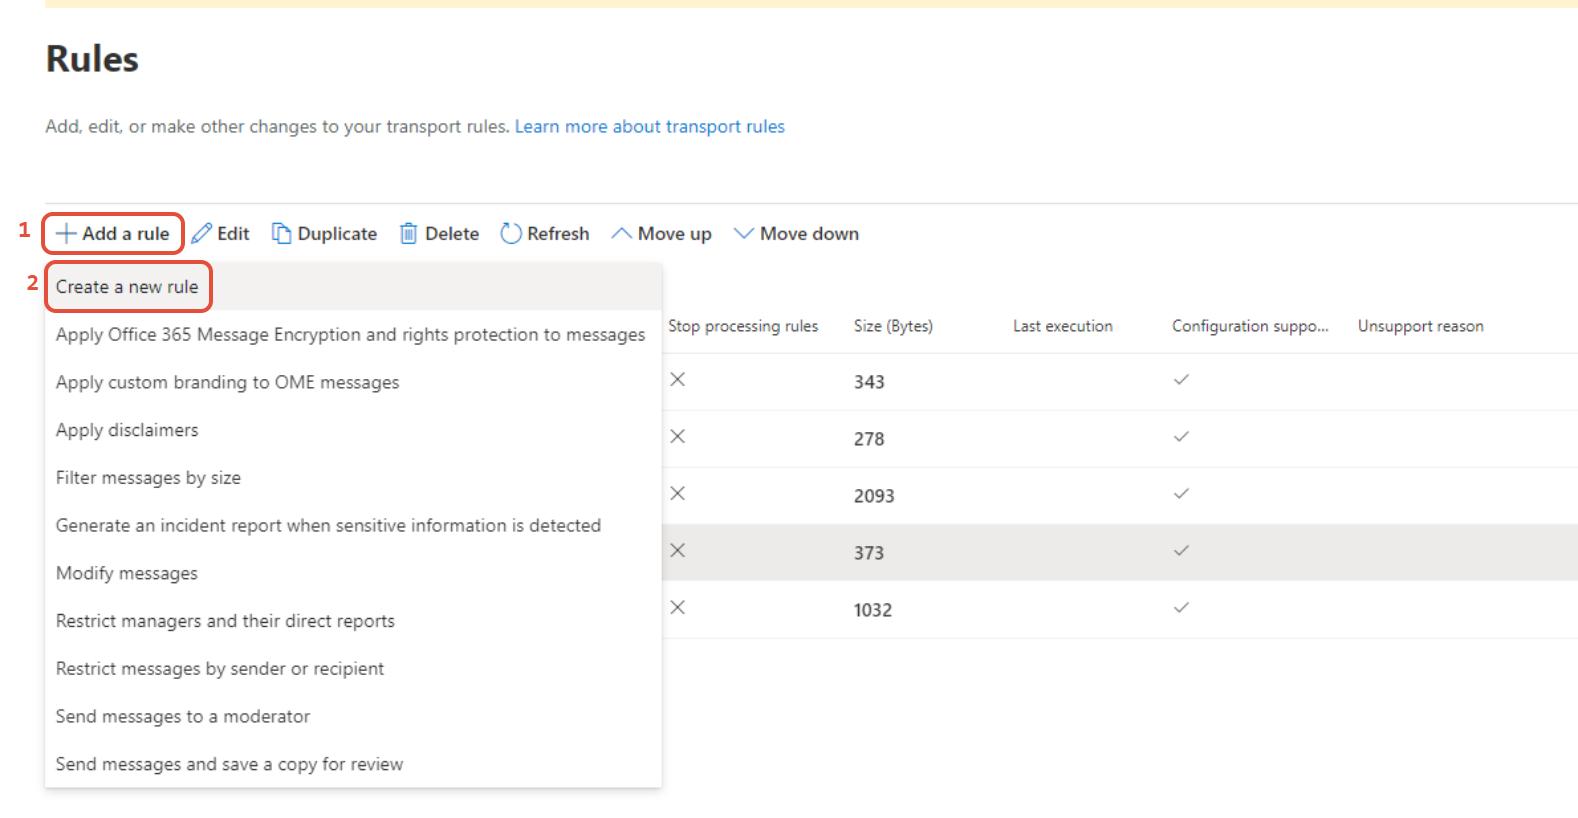Click the checkmark in the 2093 bytes row

click(x=1181, y=493)
